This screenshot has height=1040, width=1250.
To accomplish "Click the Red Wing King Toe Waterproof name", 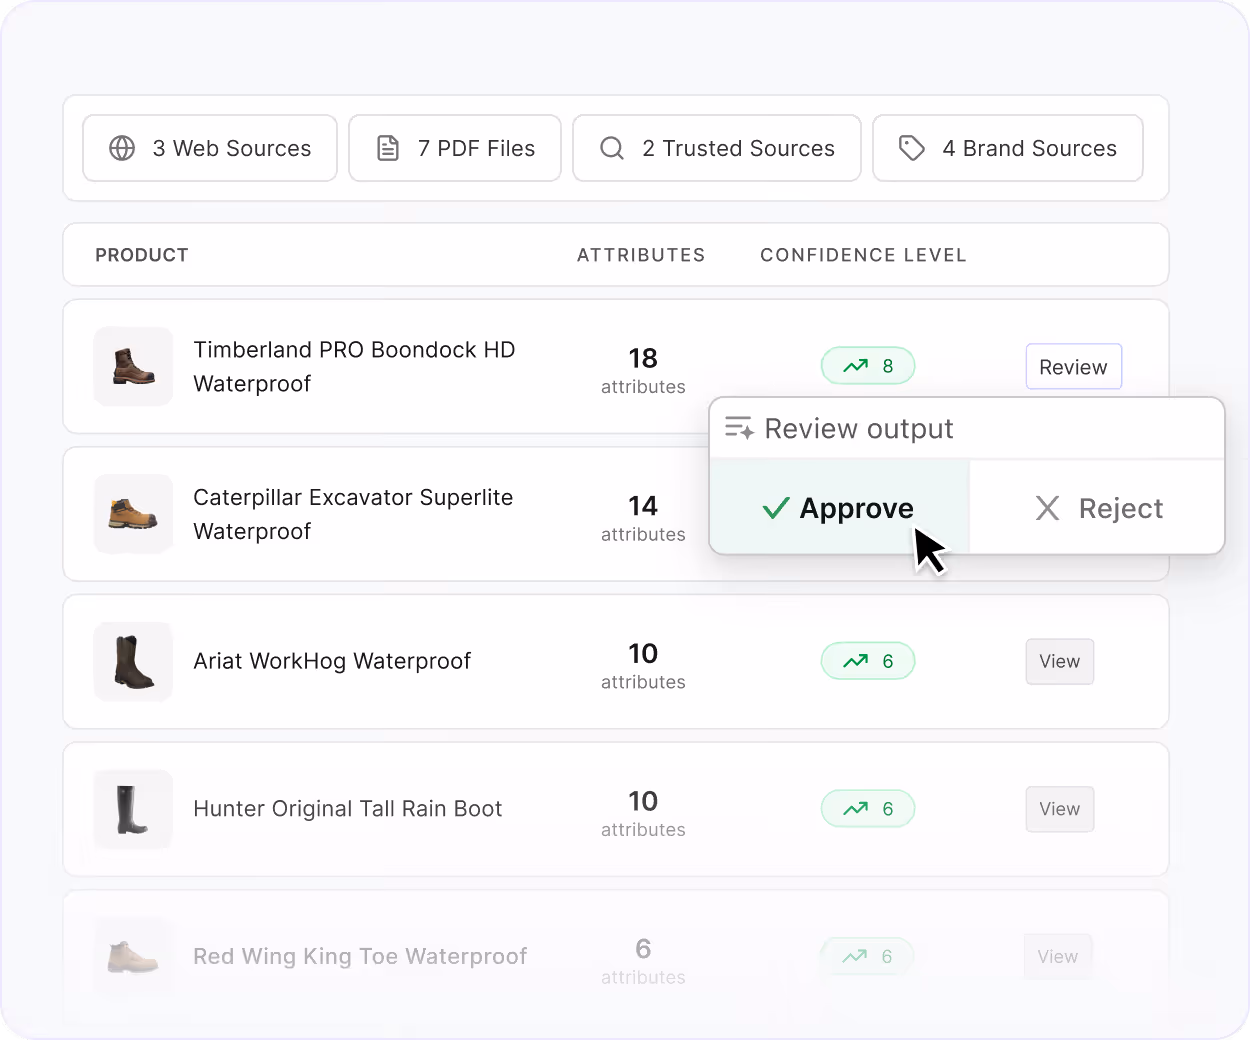I will click(x=360, y=957).
